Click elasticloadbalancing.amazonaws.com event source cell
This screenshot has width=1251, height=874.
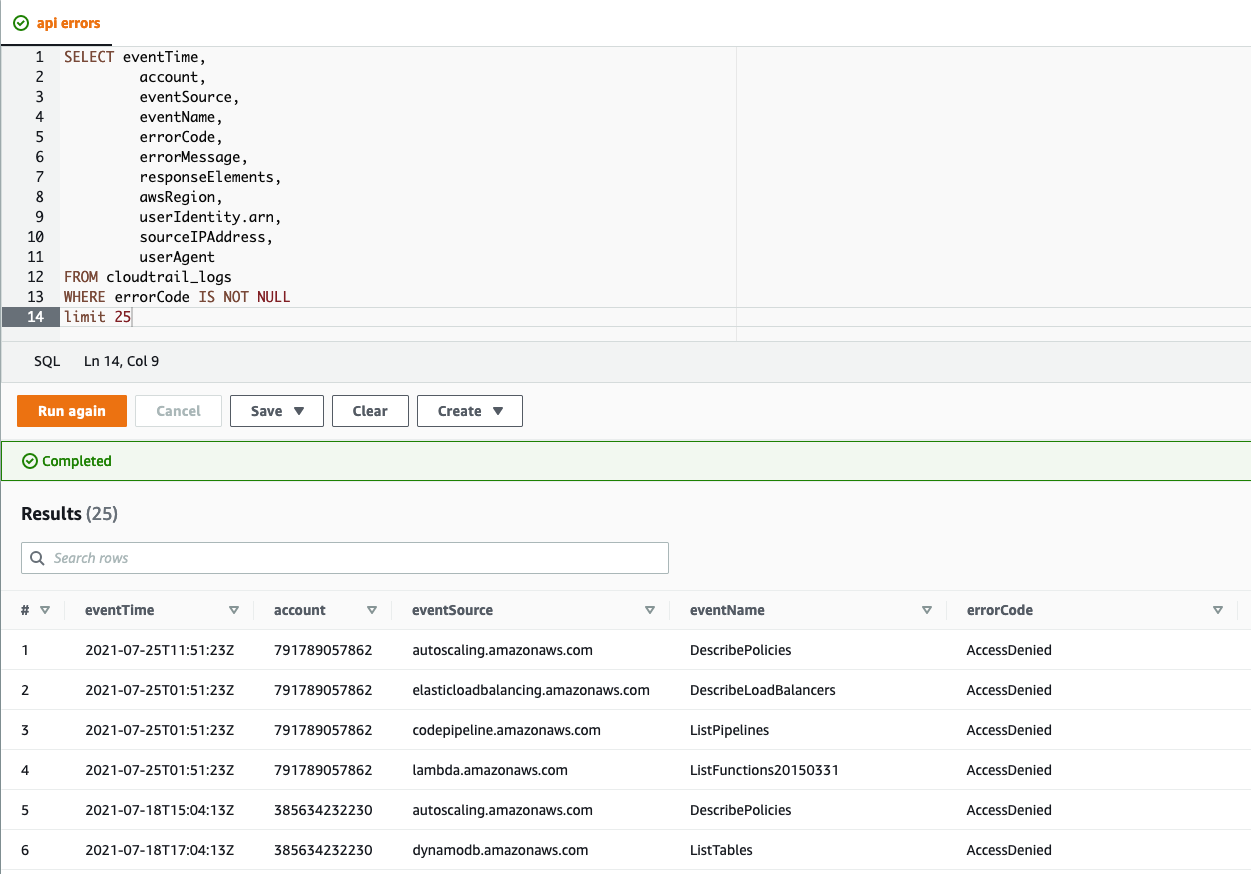[531, 690]
